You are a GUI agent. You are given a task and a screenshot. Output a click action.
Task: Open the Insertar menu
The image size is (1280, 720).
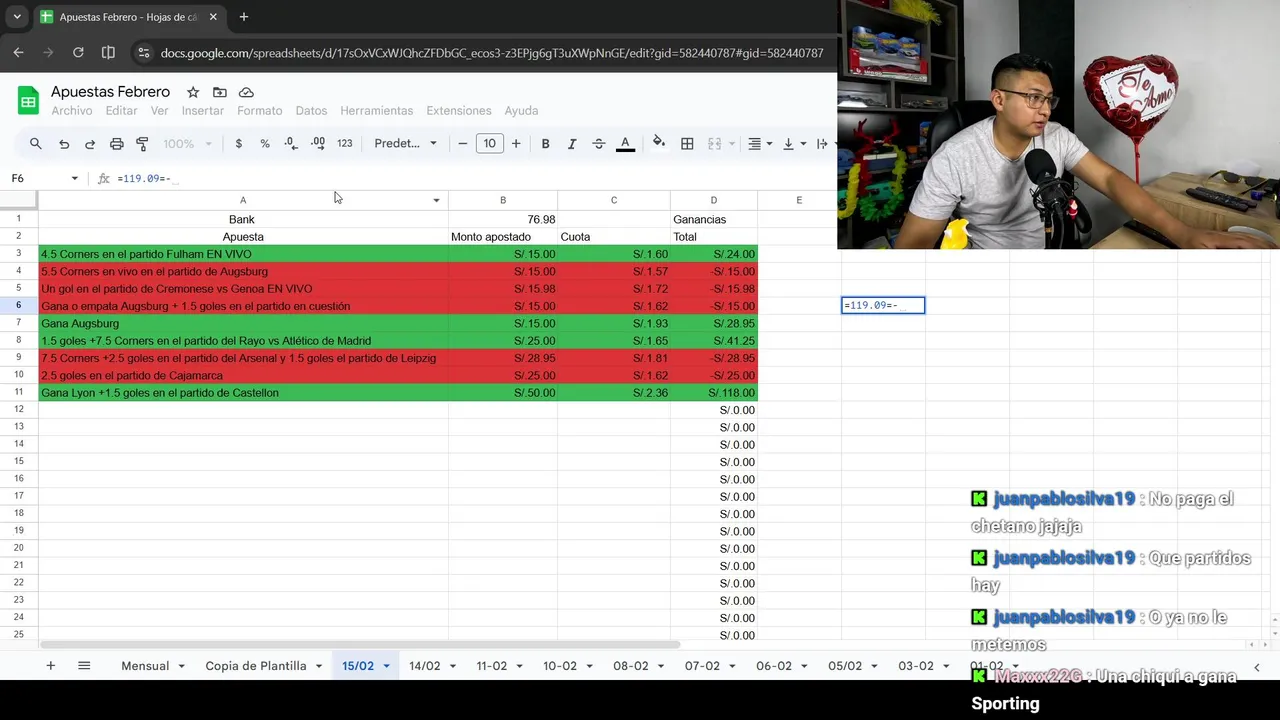click(203, 111)
